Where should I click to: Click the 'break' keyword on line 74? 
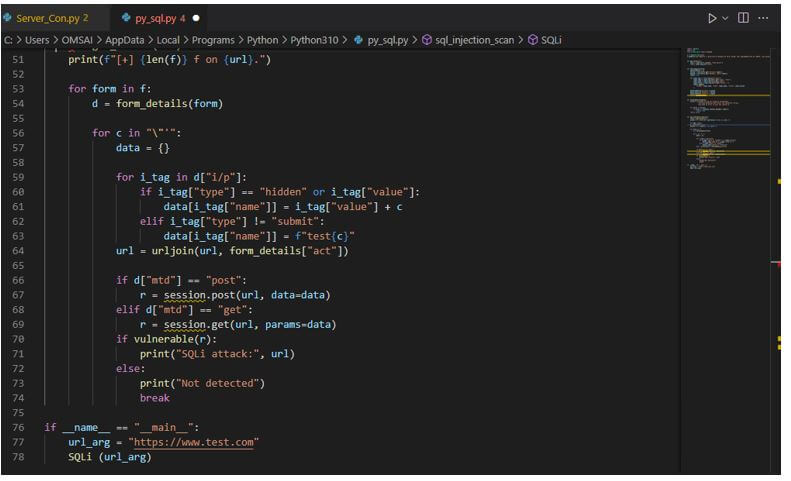tap(155, 398)
